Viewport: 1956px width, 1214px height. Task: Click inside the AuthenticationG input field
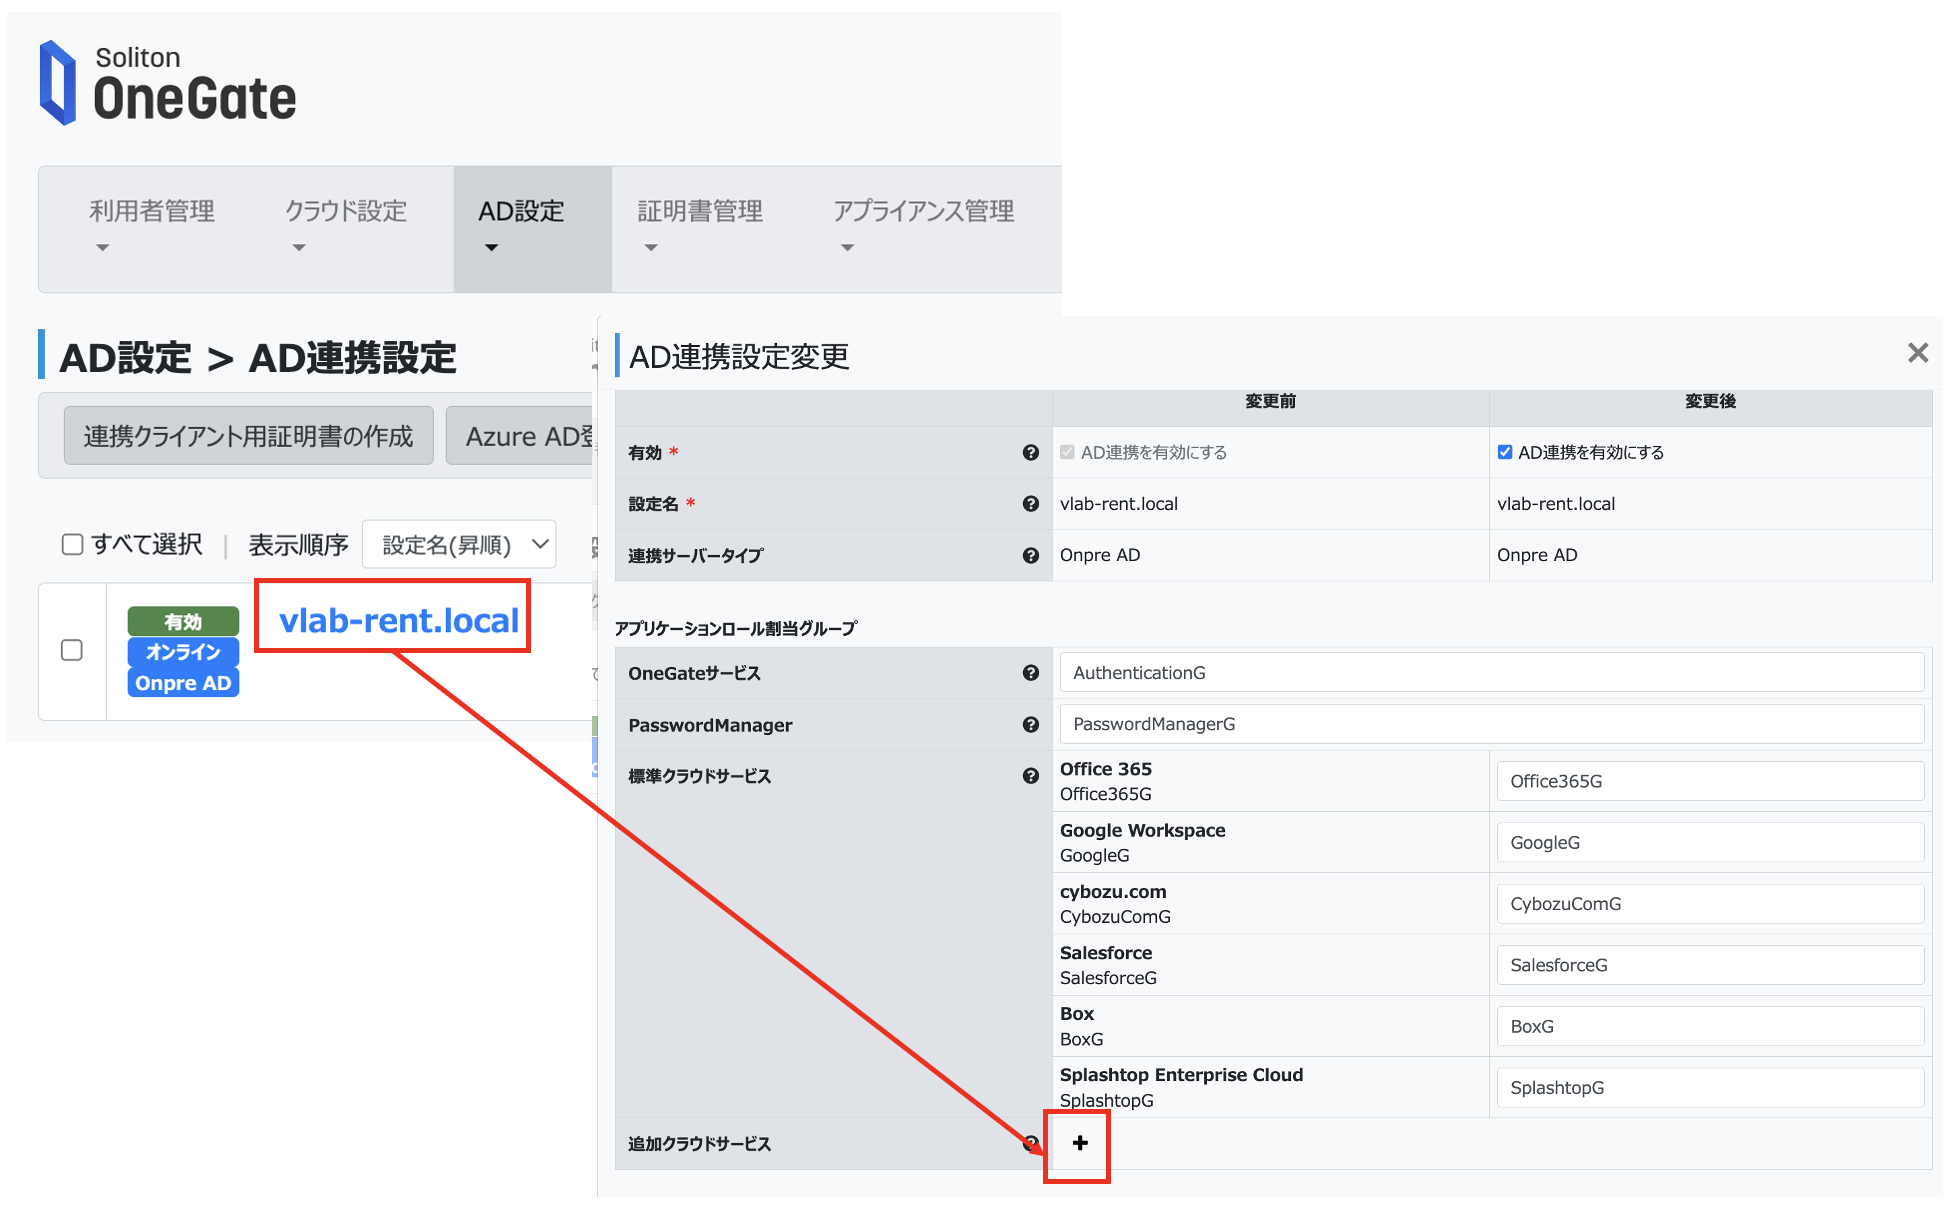pyautogui.click(x=1490, y=672)
